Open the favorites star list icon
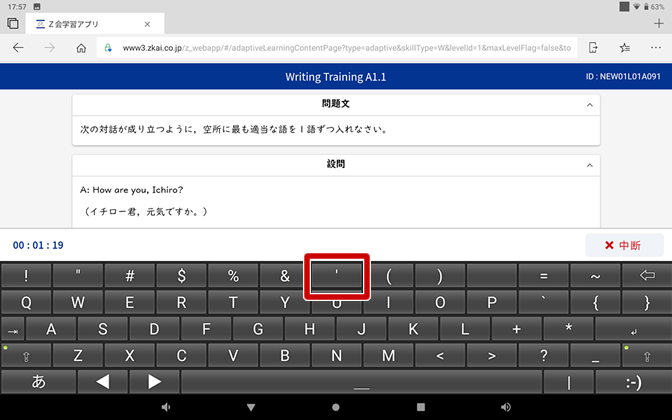The width and height of the screenshot is (672, 420). coord(625,48)
